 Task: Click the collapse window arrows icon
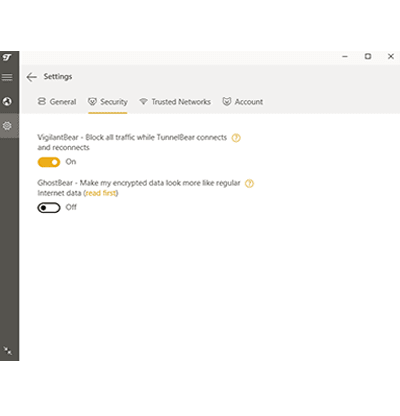(7, 350)
